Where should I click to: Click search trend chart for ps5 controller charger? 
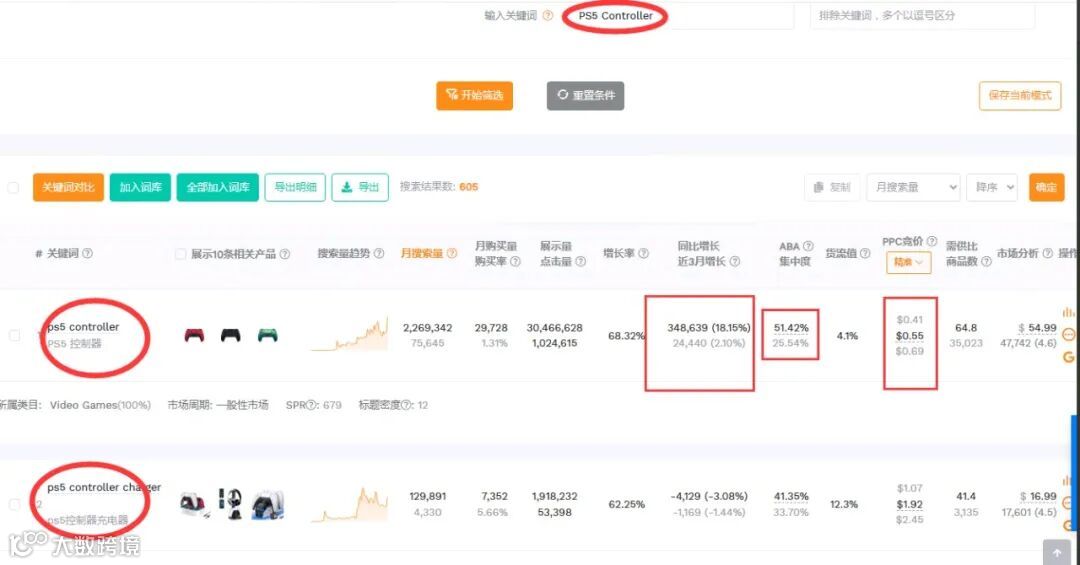[x=349, y=504]
